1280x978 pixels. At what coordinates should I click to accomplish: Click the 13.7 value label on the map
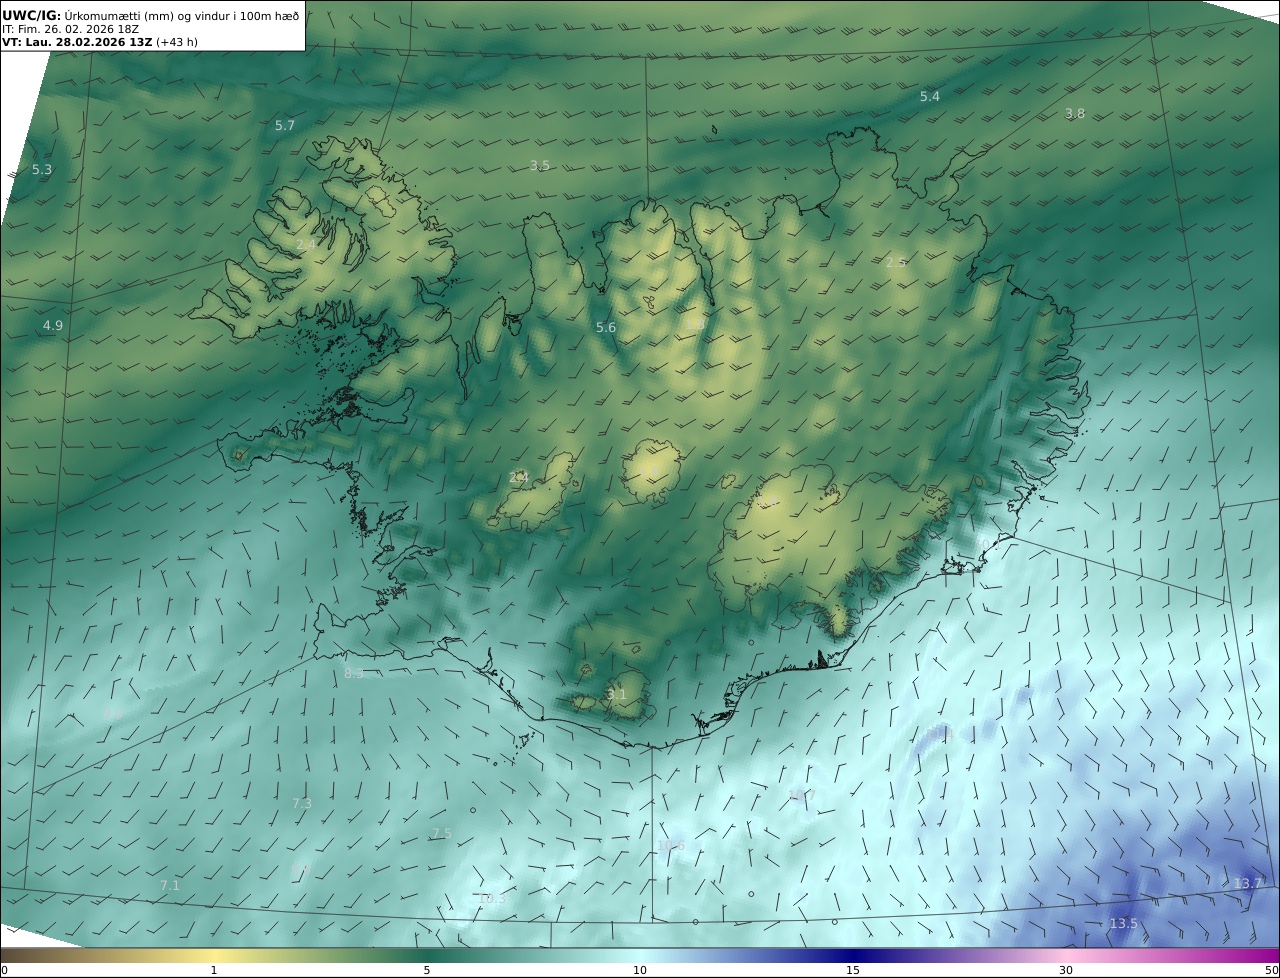(x=1248, y=884)
